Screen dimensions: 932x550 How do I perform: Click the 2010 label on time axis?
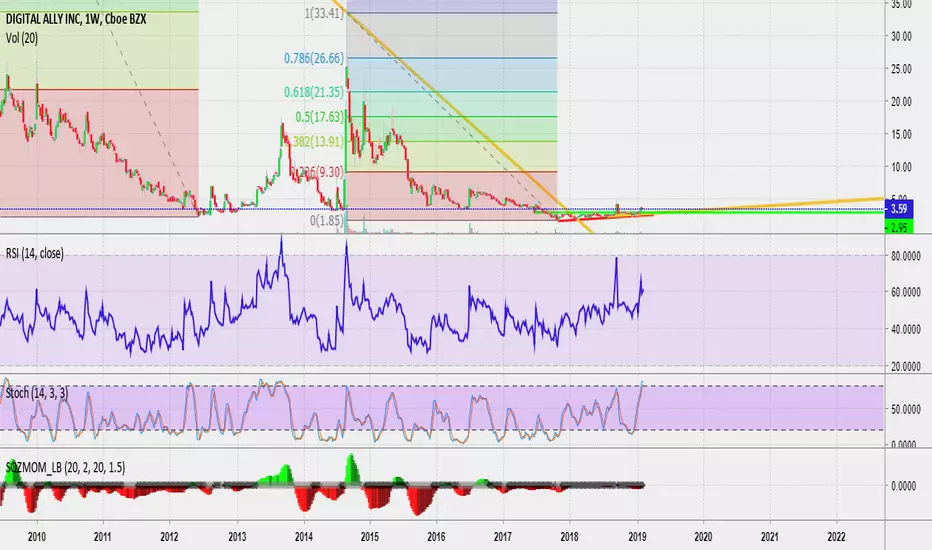coord(37,536)
